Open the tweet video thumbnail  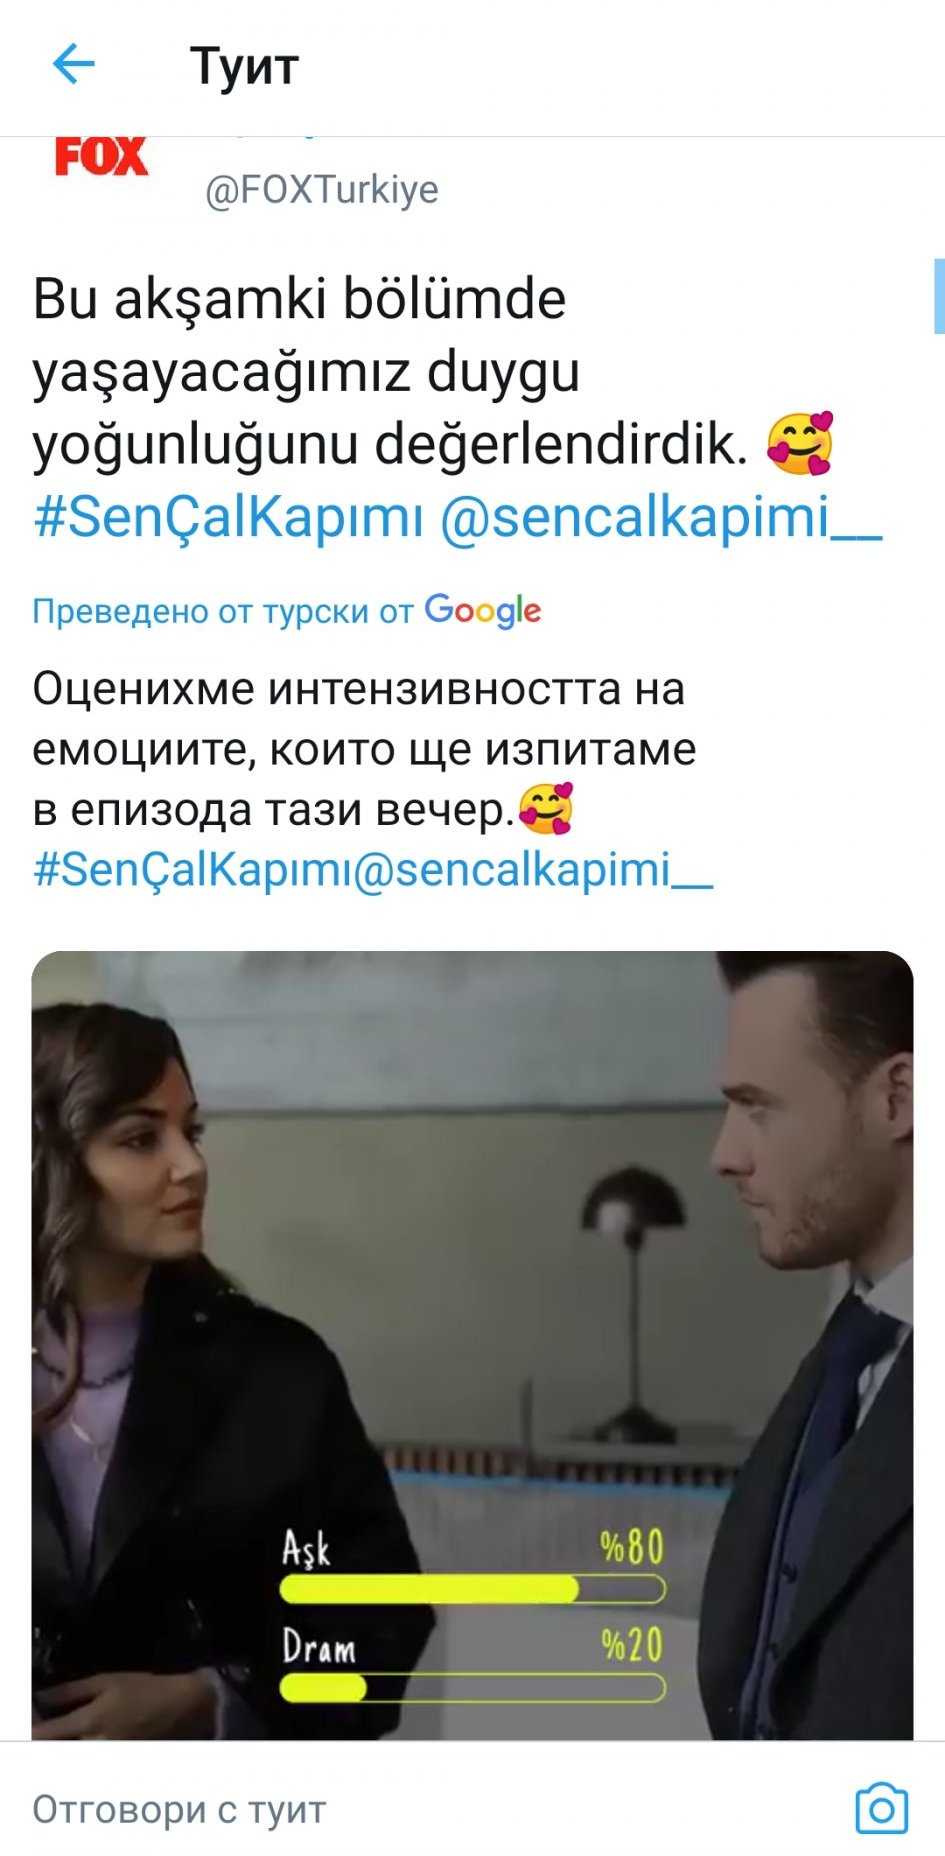click(x=472, y=1345)
